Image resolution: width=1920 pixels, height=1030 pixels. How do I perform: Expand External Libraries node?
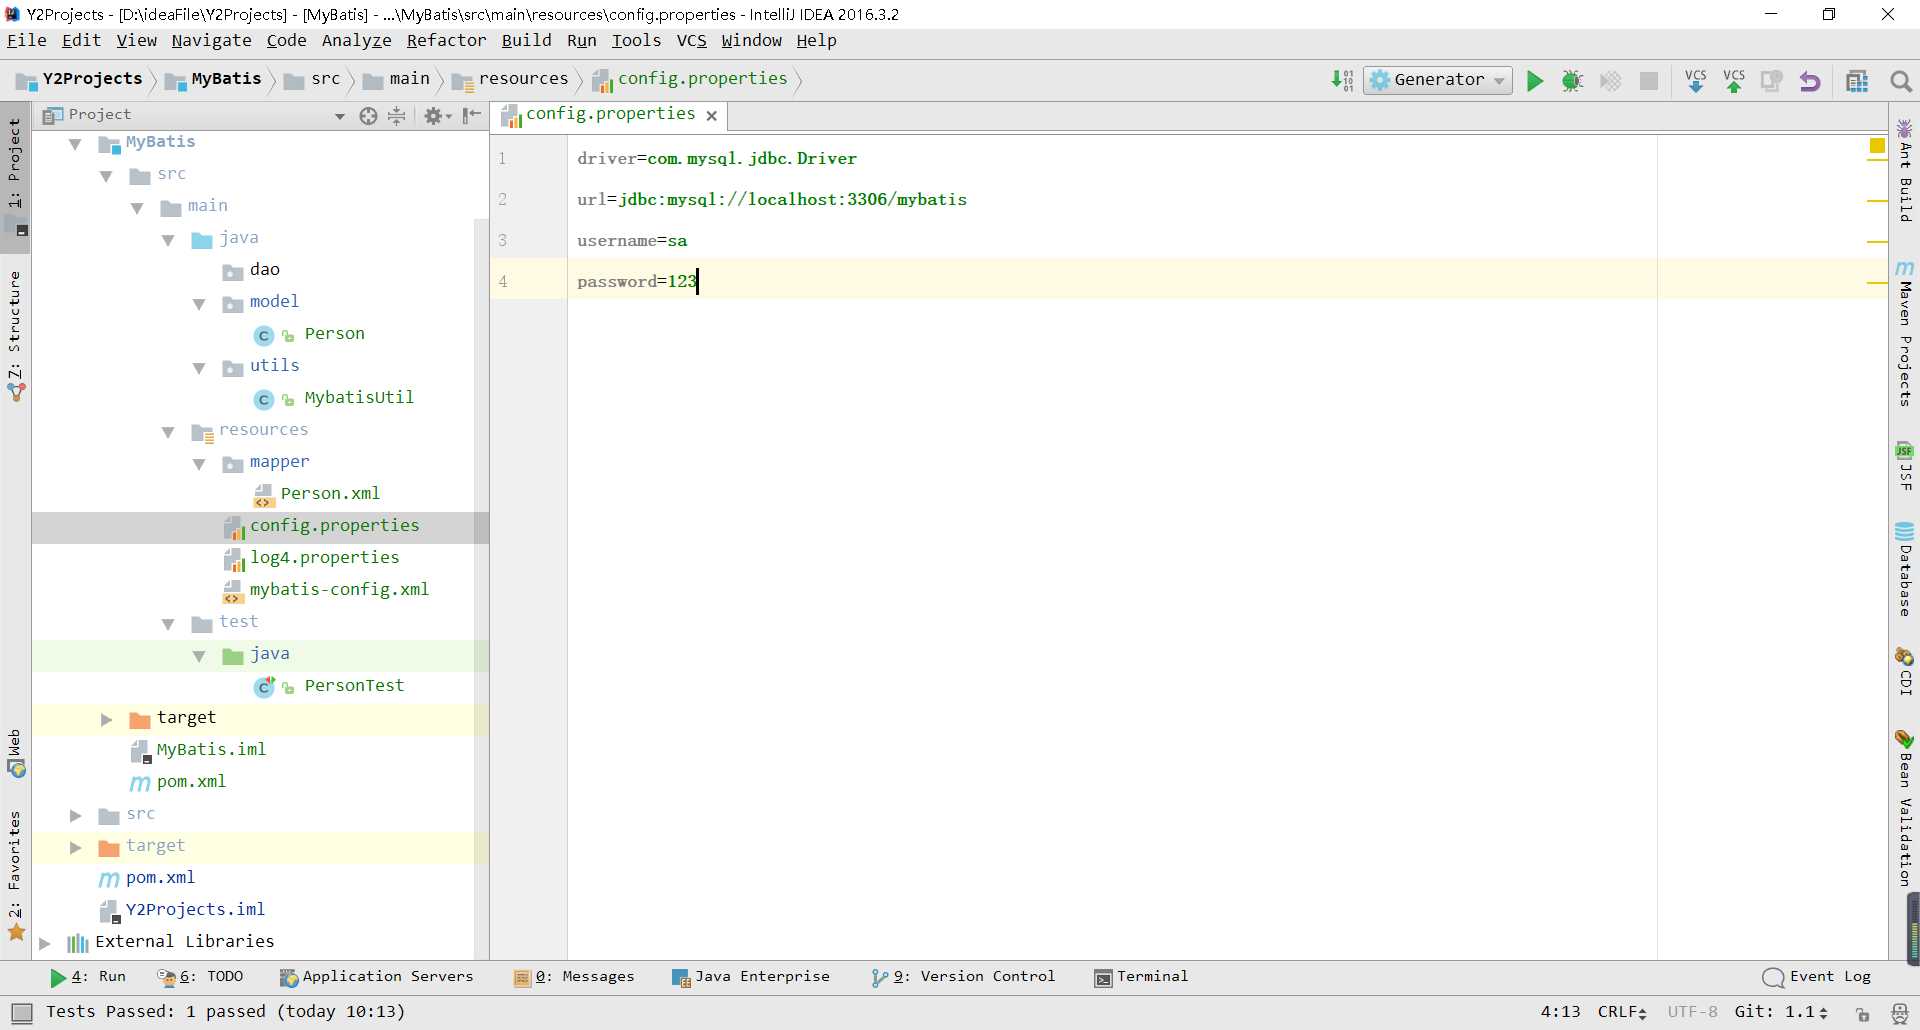point(44,943)
